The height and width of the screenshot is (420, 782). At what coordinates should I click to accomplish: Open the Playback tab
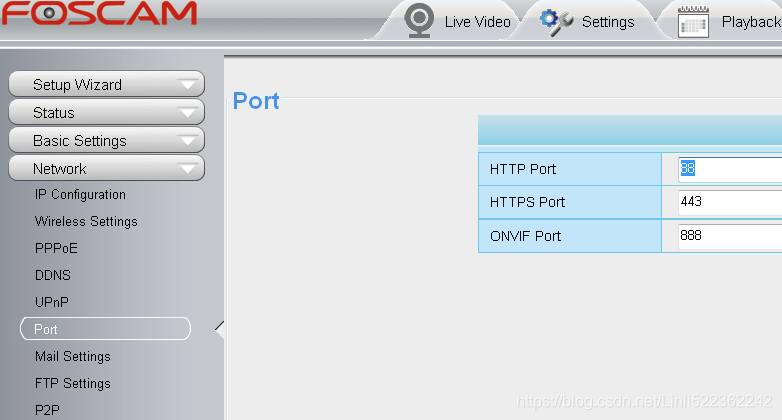pyautogui.click(x=751, y=22)
